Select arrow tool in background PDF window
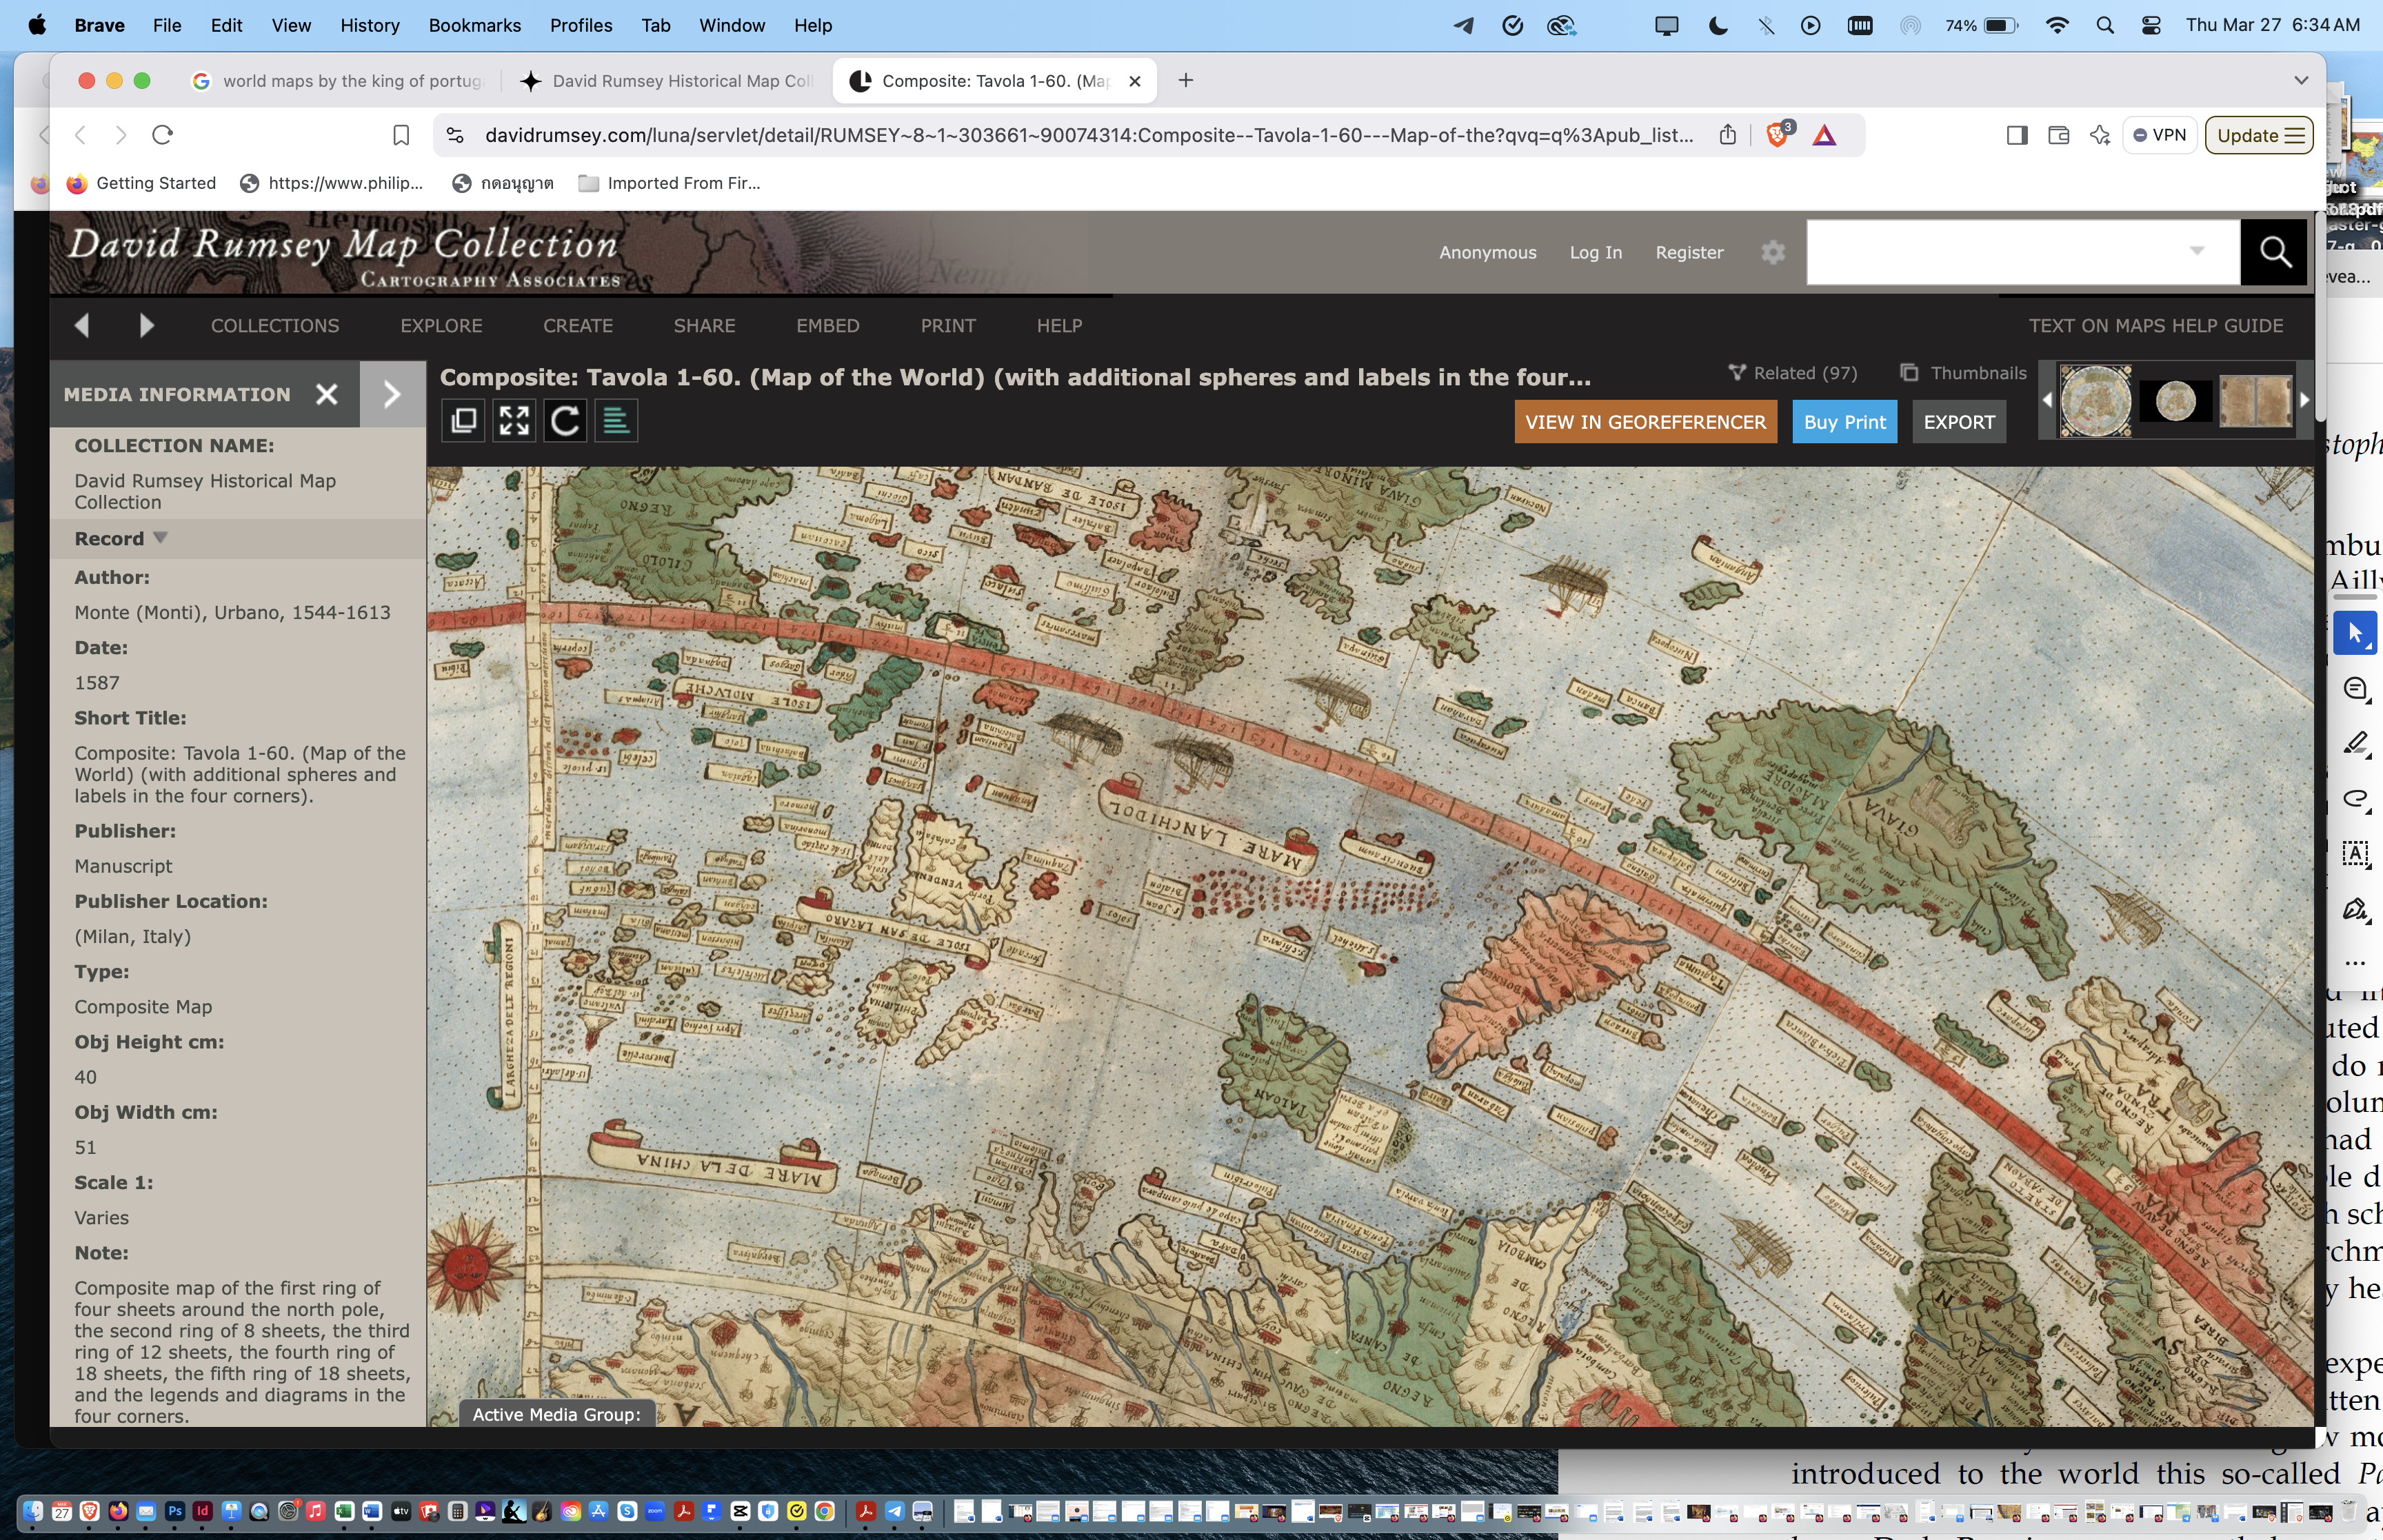 pyautogui.click(x=2354, y=633)
